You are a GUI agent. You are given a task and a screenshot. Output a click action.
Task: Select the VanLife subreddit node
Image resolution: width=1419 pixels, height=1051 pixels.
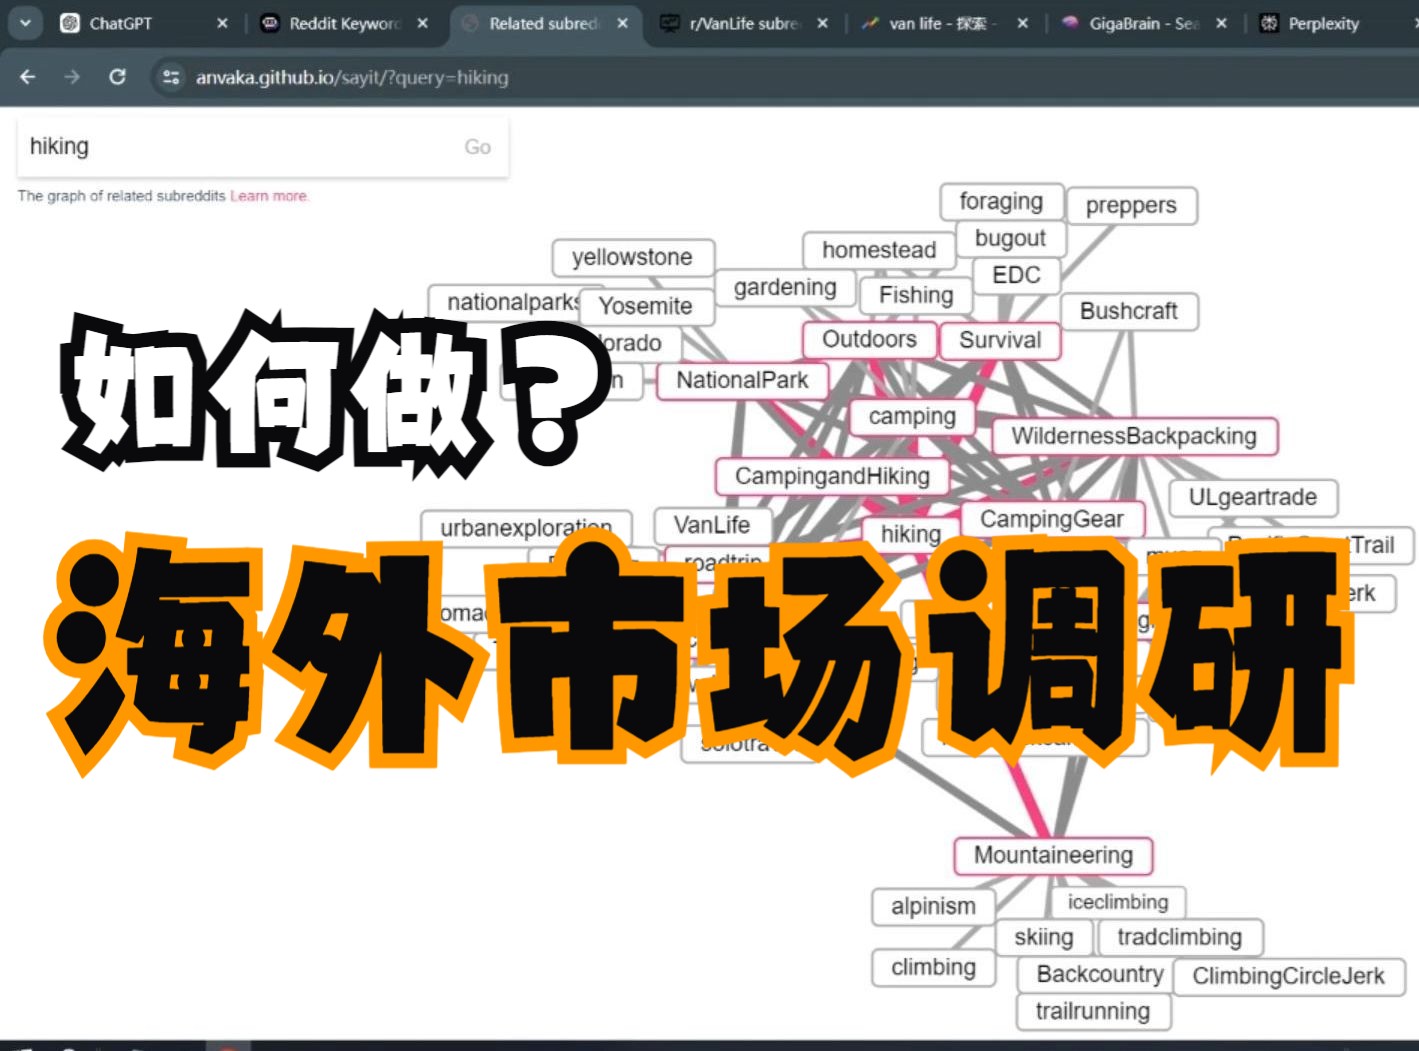[x=712, y=525]
